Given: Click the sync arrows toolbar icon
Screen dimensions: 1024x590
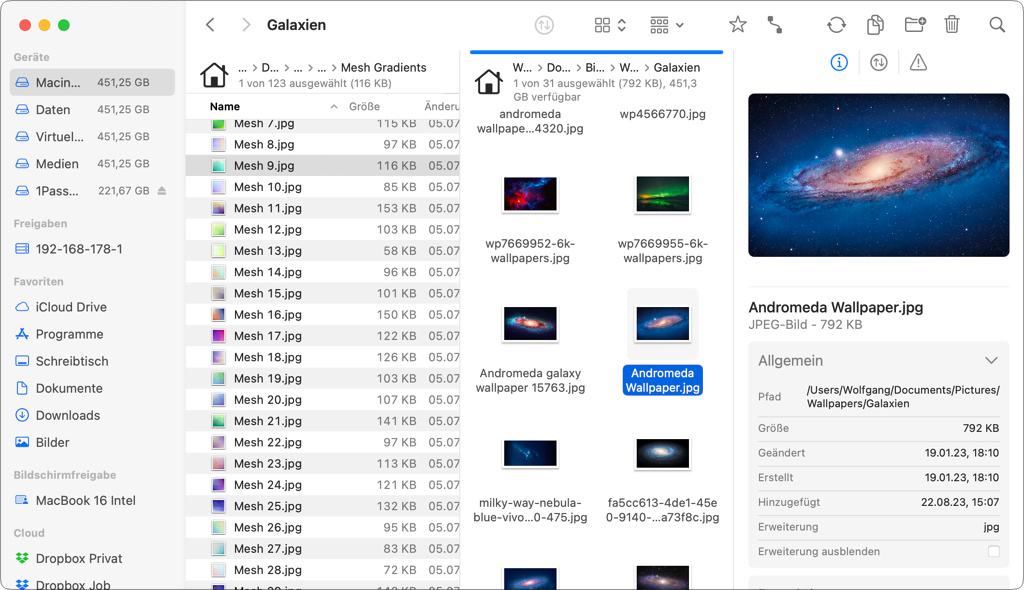Looking at the screenshot, I should click(x=544, y=25).
